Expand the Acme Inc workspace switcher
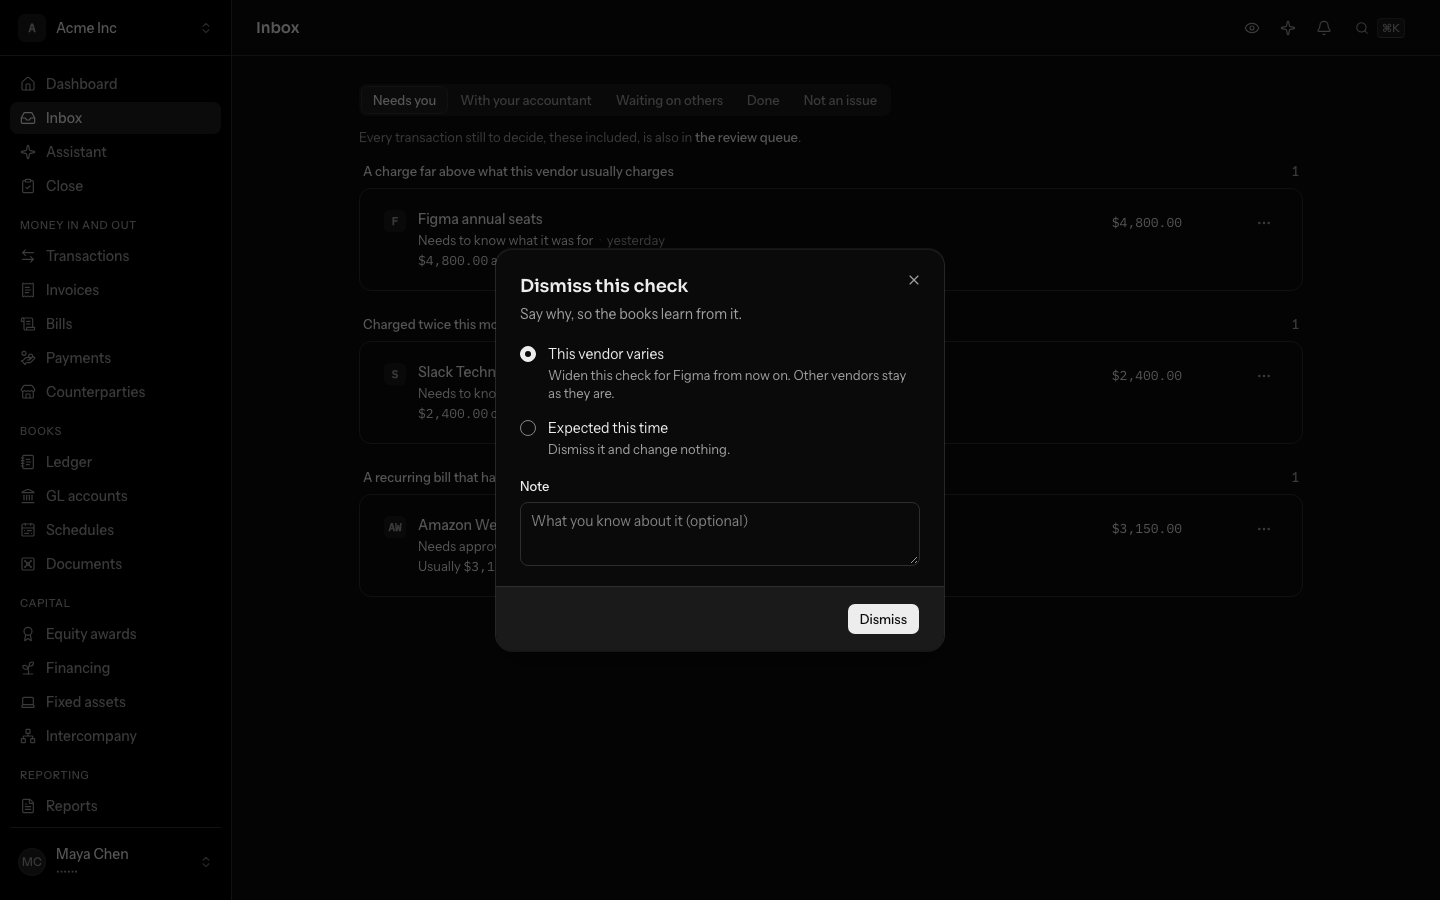 click(x=115, y=28)
